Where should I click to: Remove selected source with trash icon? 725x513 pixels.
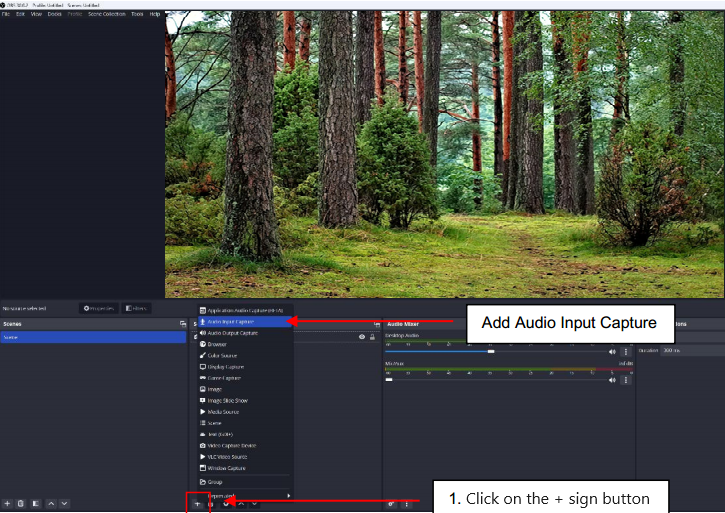210,504
